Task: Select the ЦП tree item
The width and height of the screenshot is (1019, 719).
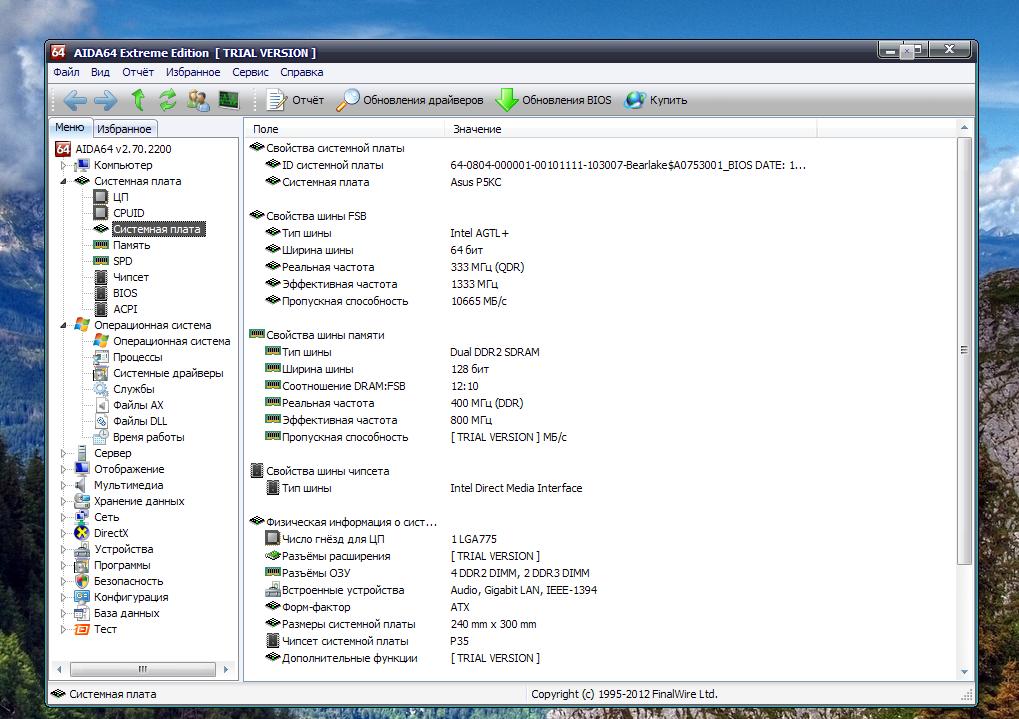Action: [121, 197]
